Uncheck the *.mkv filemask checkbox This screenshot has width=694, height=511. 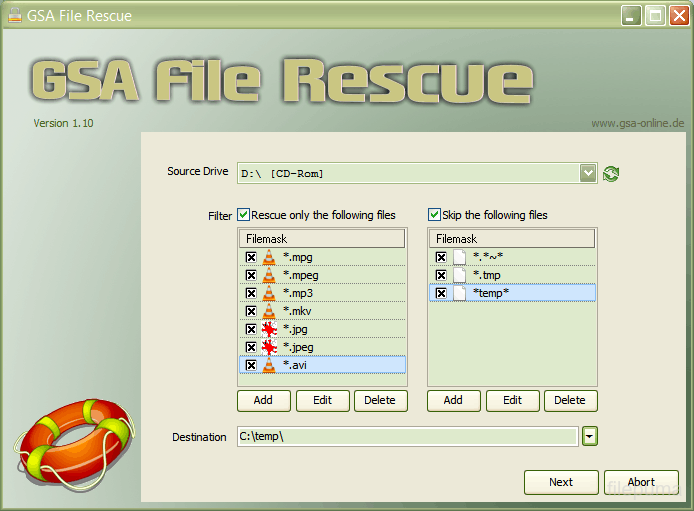click(251, 311)
